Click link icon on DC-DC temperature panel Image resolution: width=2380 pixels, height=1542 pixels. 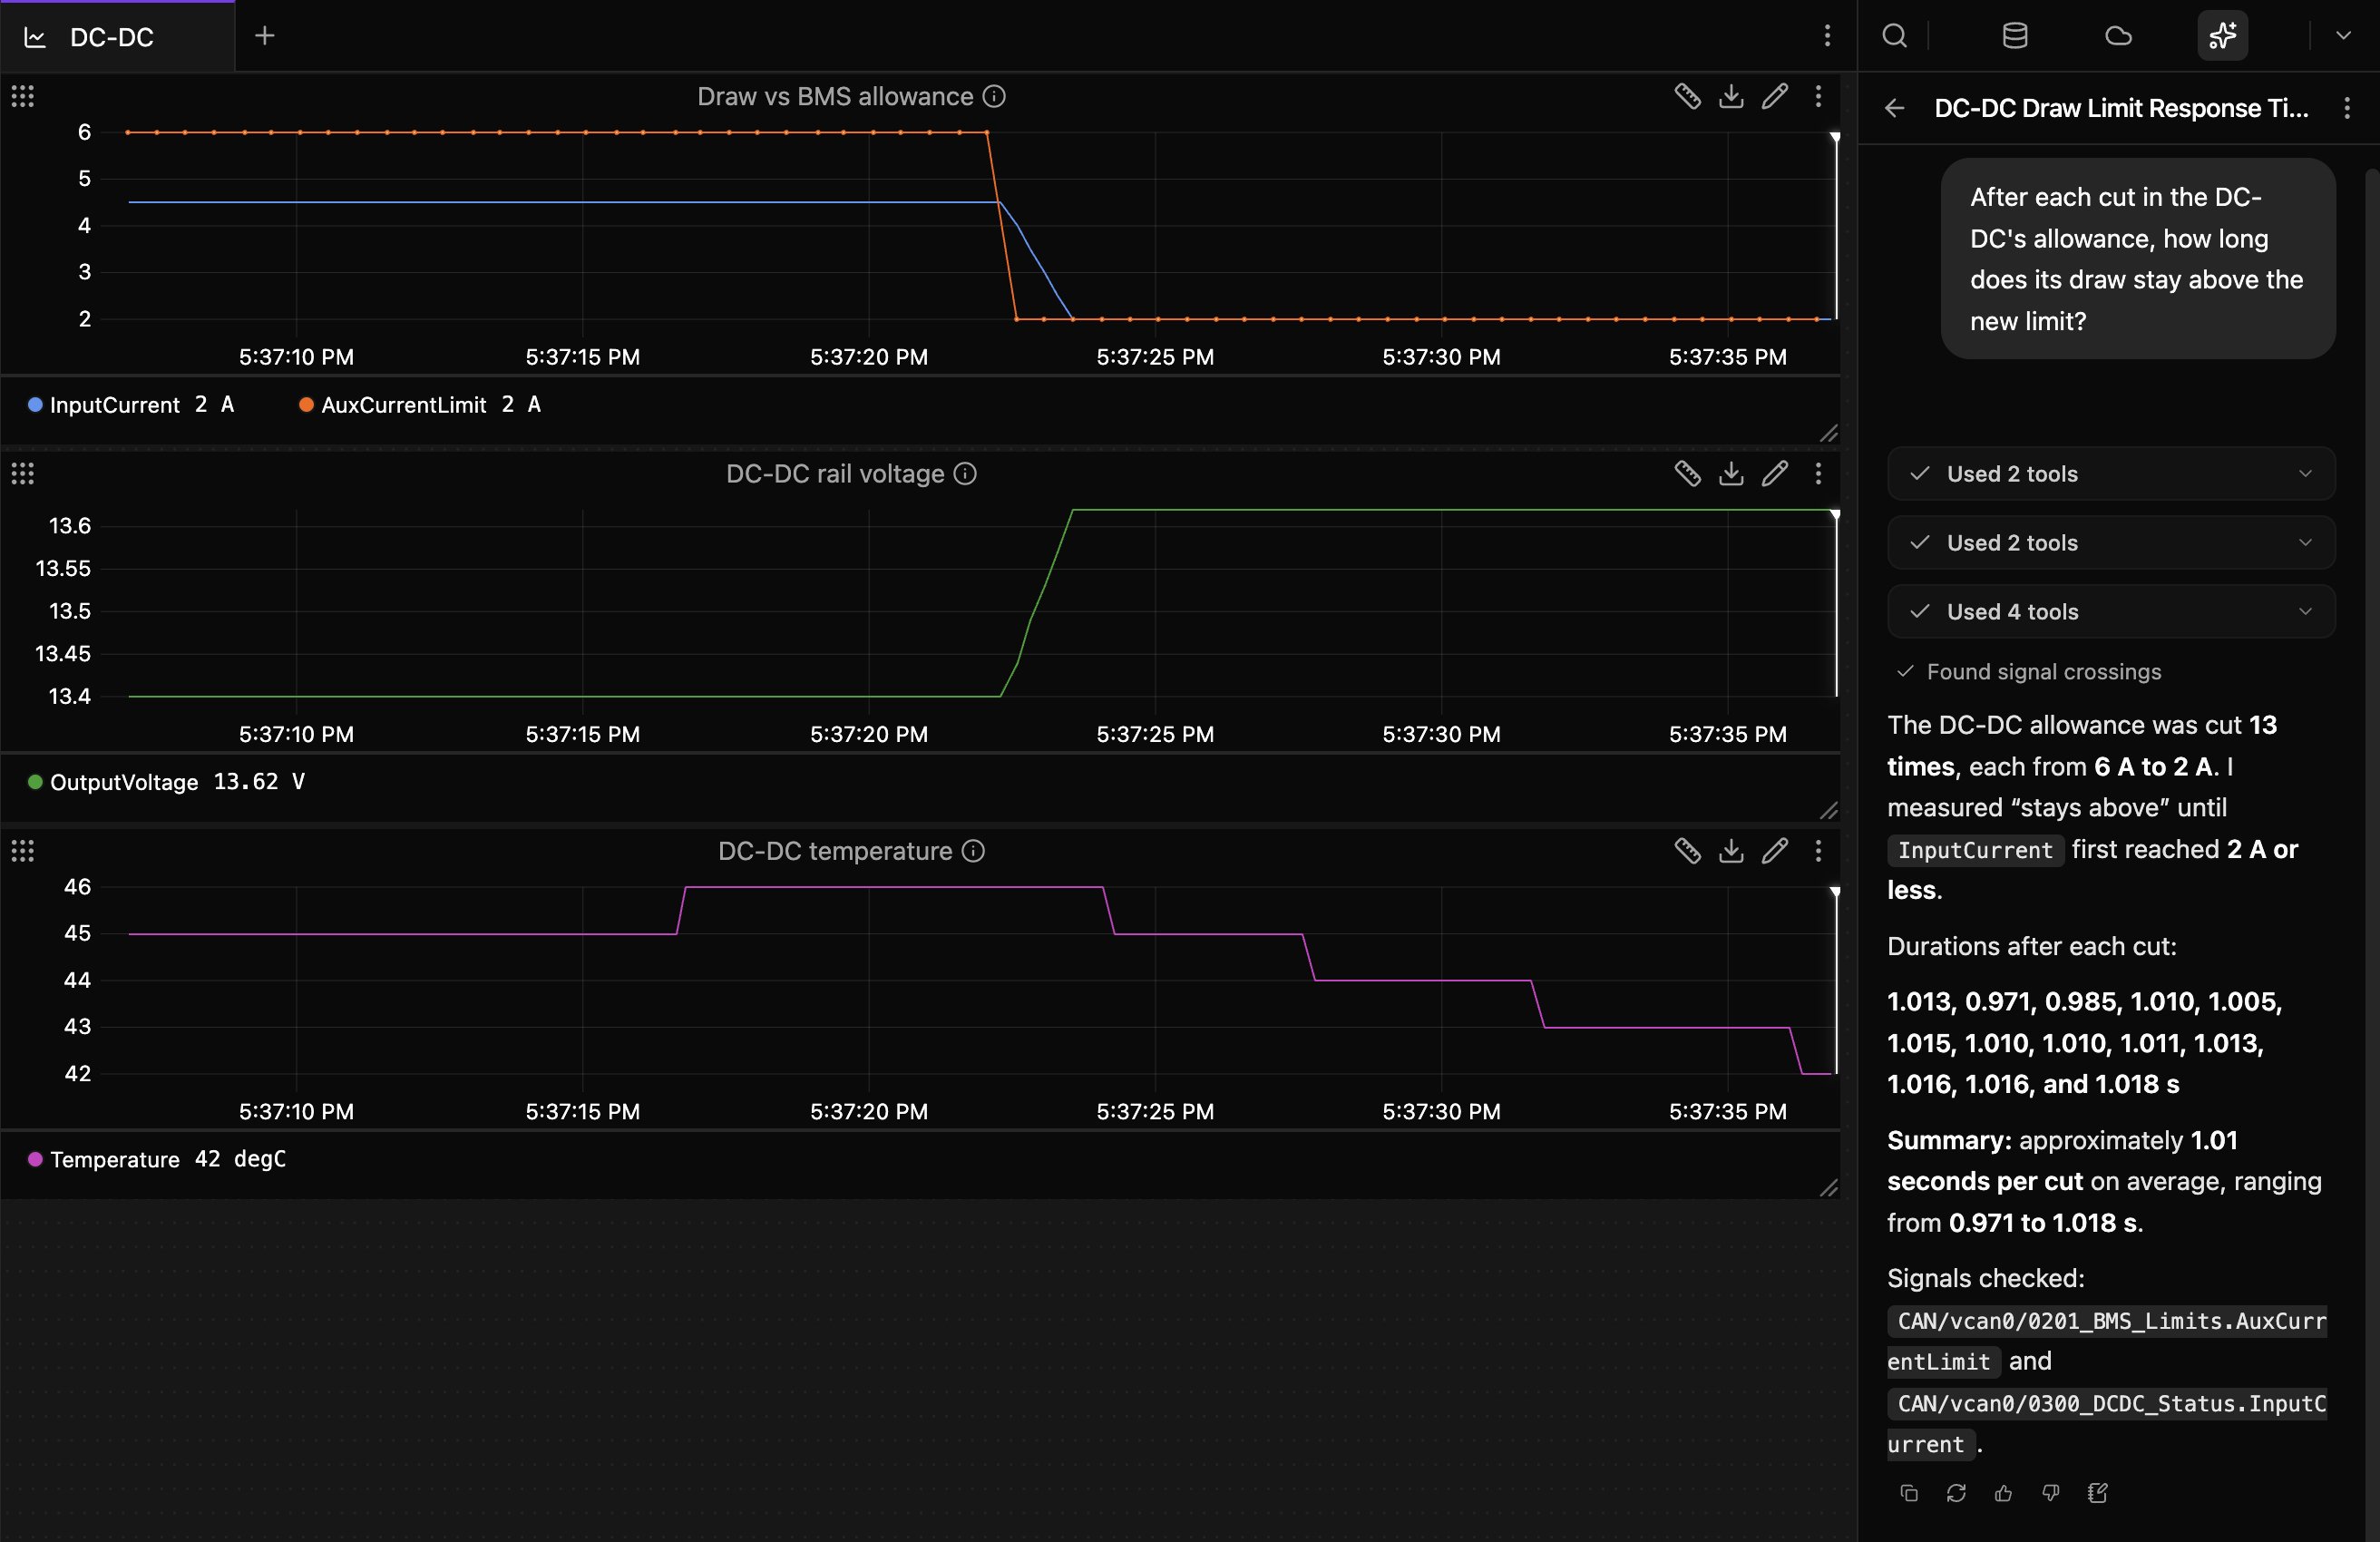point(1687,850)
